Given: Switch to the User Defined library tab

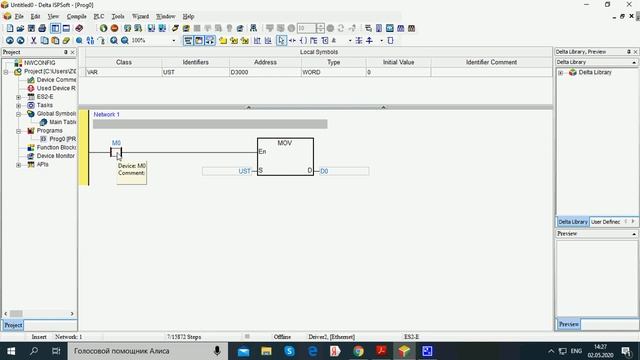Looking at the screenshot, I should [605, 222].
